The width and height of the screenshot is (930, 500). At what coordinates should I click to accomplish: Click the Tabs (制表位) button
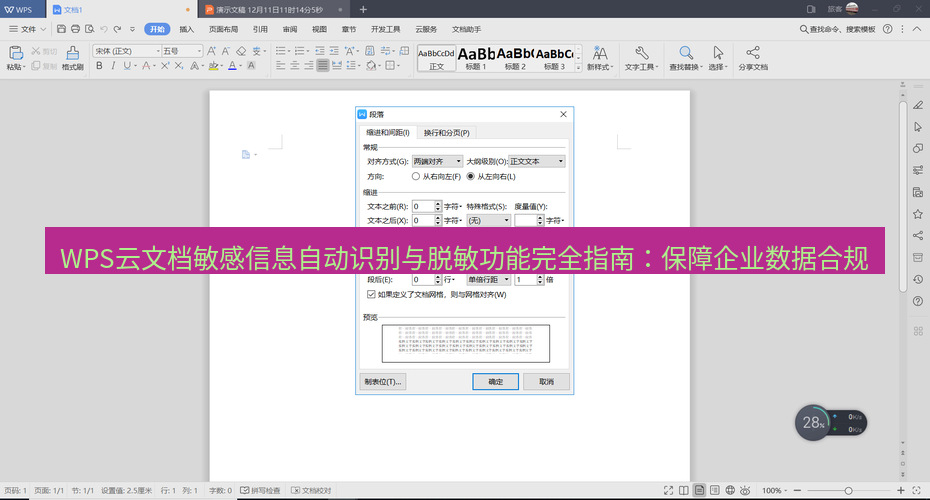pos(383,381)
